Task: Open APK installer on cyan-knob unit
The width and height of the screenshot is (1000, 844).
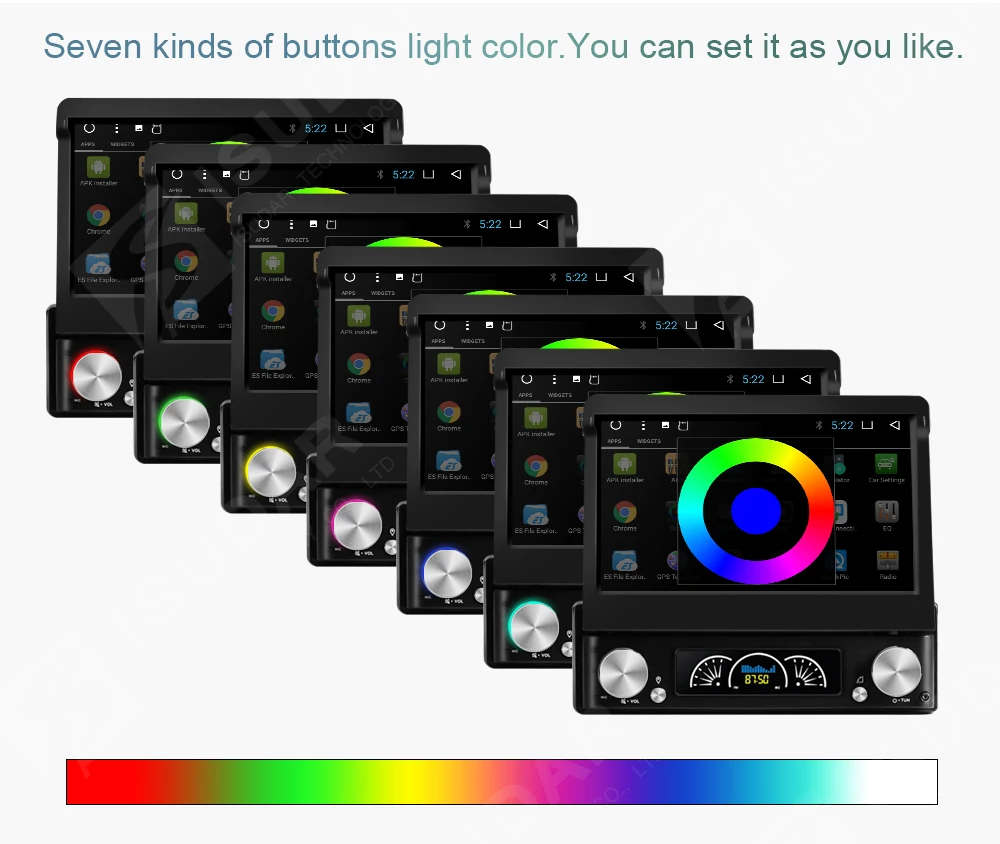Action: tap(536, 422)
